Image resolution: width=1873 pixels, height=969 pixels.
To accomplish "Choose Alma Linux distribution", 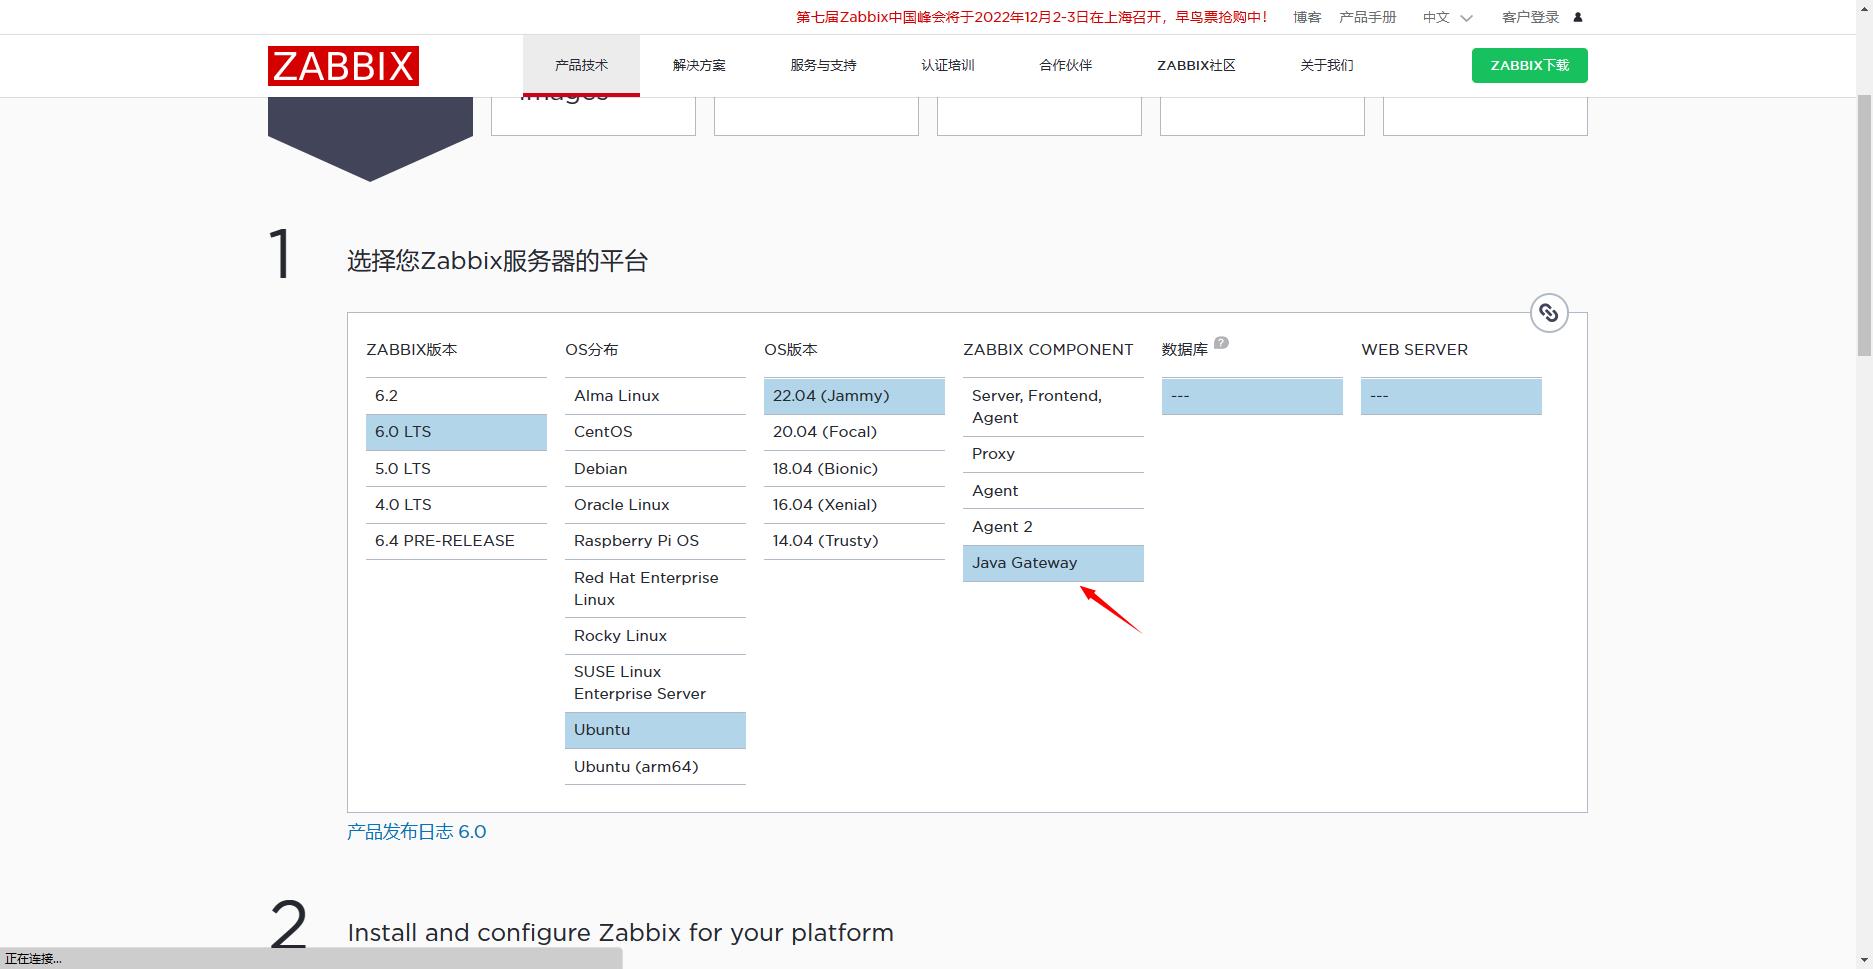I will click(x=655, y=396).
